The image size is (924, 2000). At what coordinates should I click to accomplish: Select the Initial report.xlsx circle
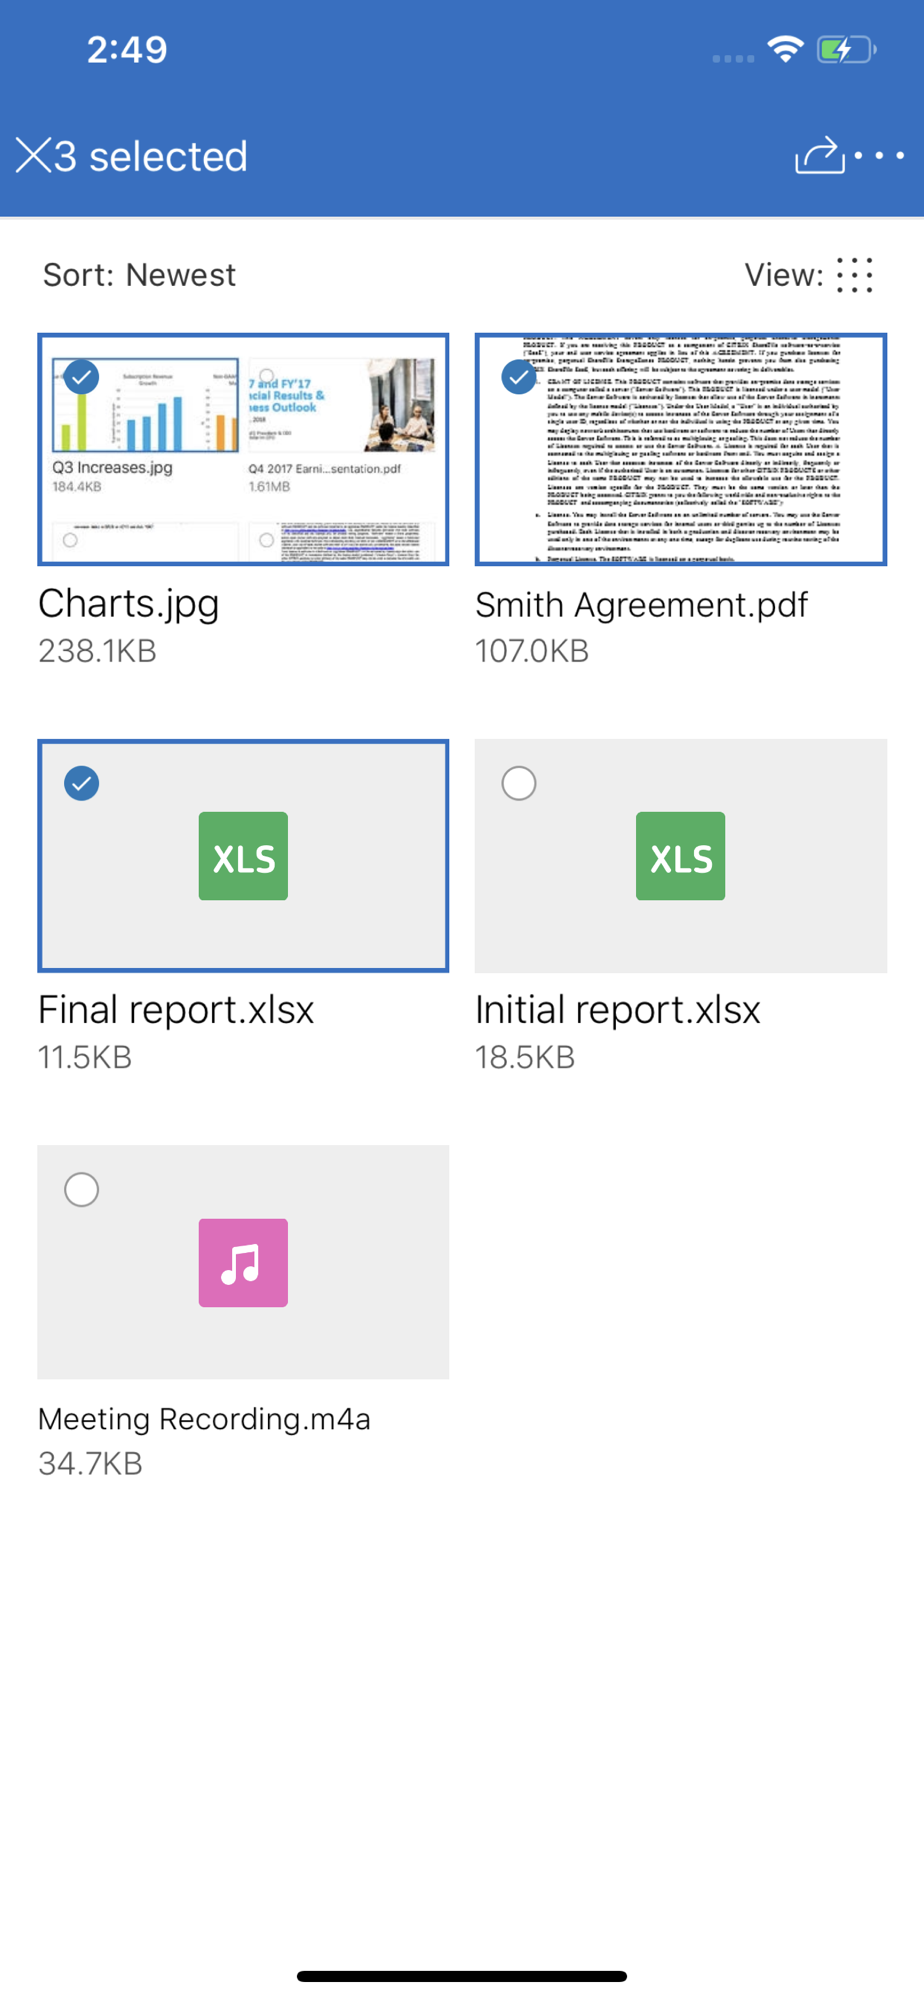click(x=519, y=783)
